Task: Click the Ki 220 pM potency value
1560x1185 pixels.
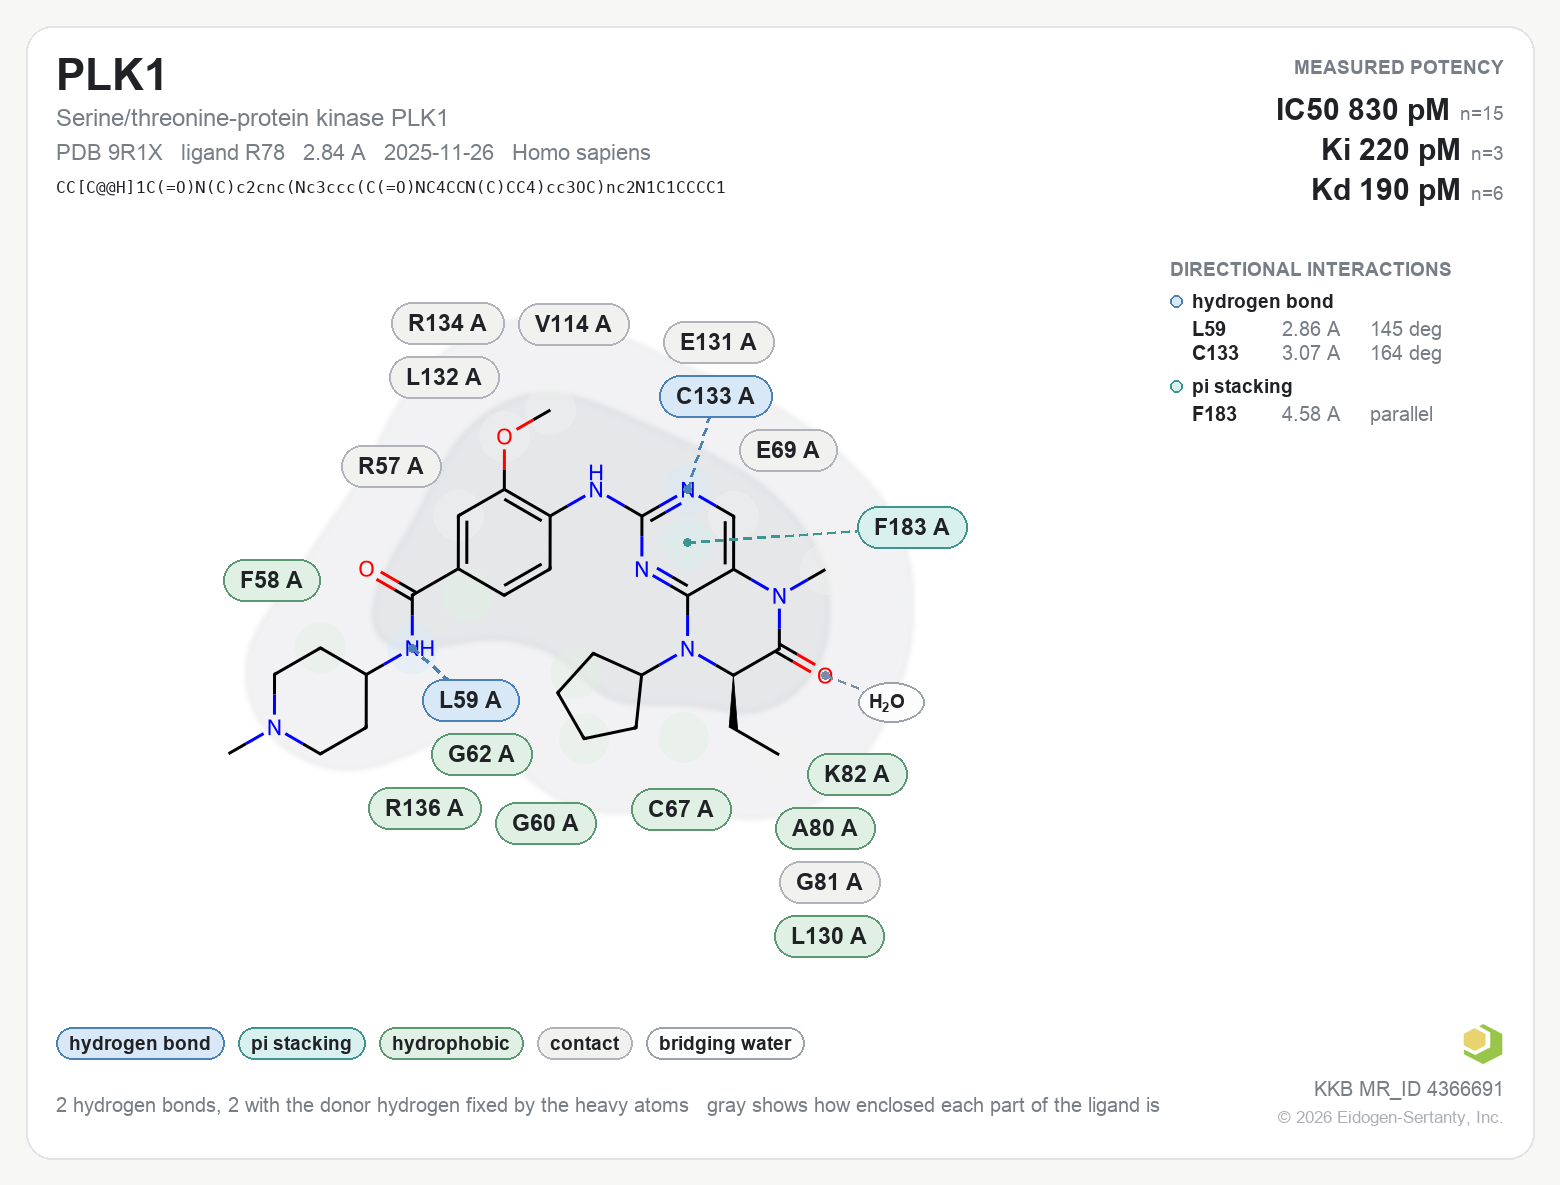Action: [1391, 149]
